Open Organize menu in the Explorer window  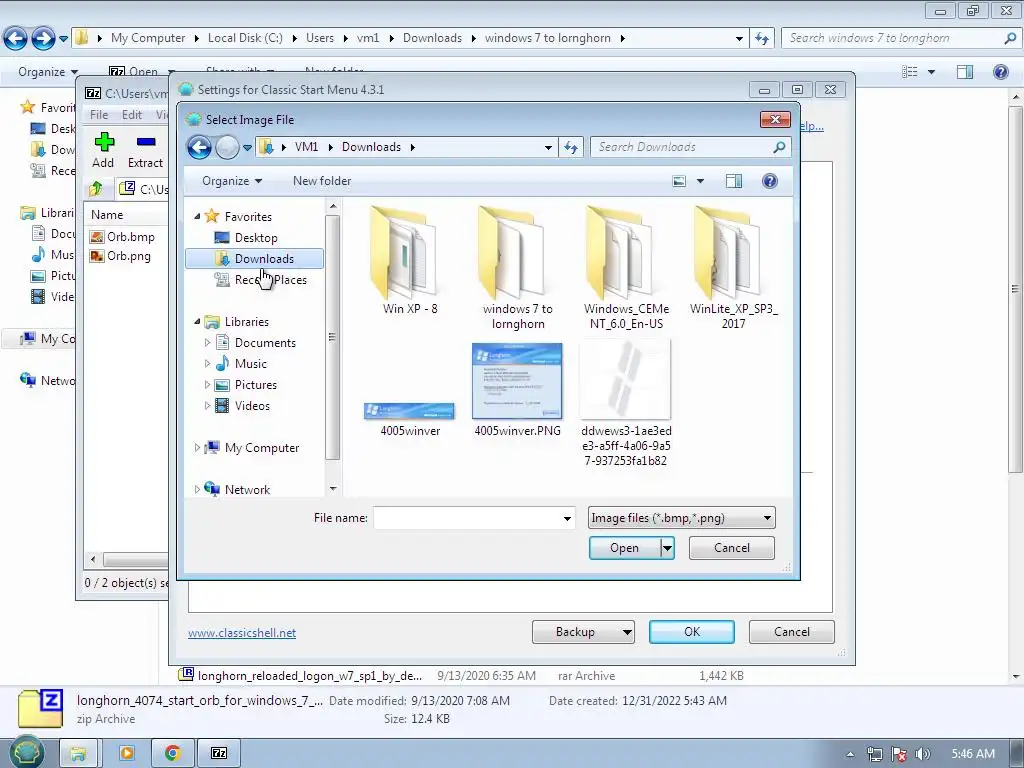(x=48, y=72)
